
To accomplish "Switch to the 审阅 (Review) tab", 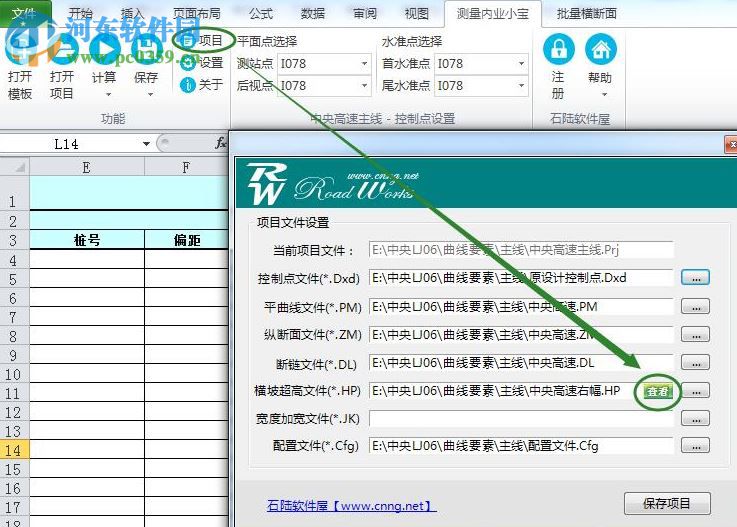I will [x=365, y=14].
